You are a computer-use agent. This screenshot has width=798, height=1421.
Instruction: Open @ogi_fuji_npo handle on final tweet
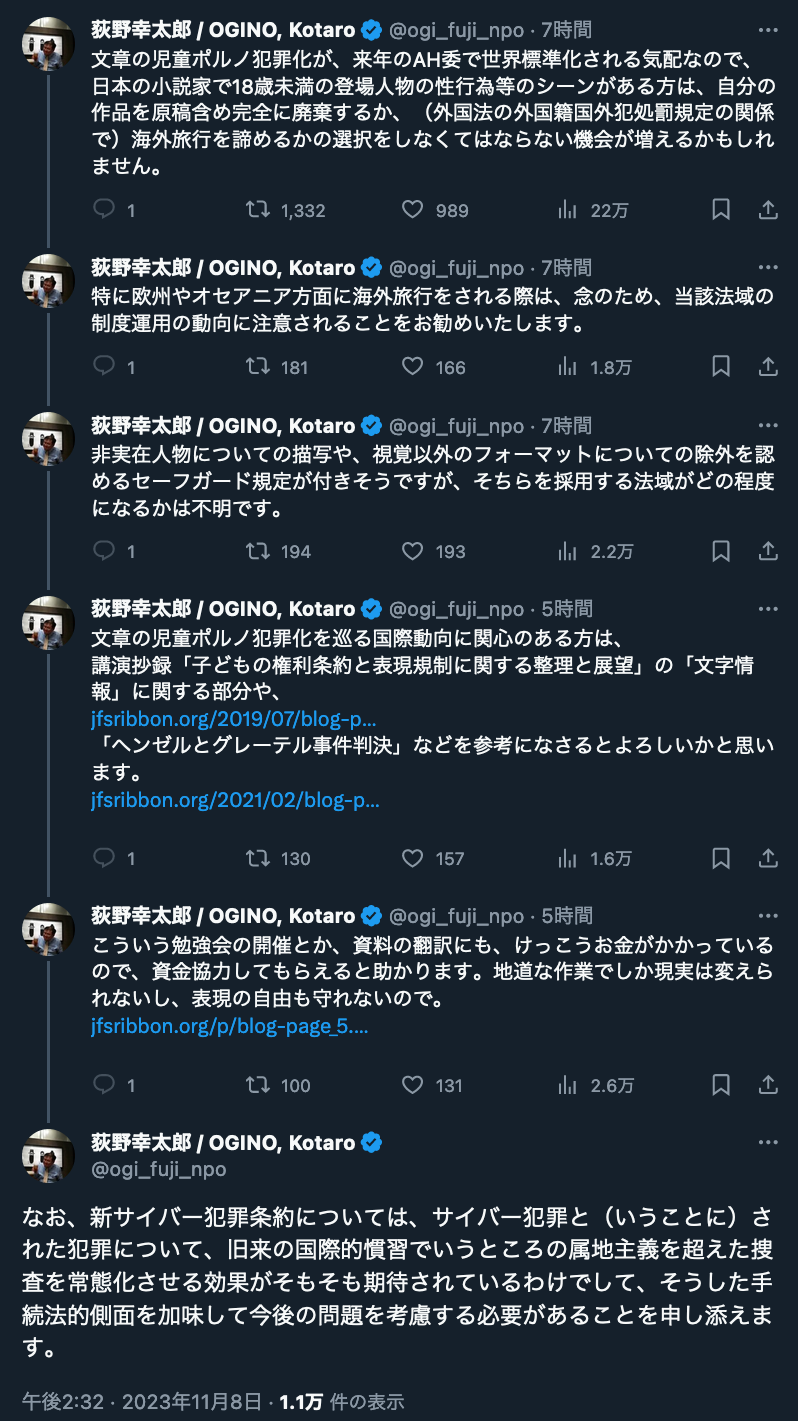159,1169
